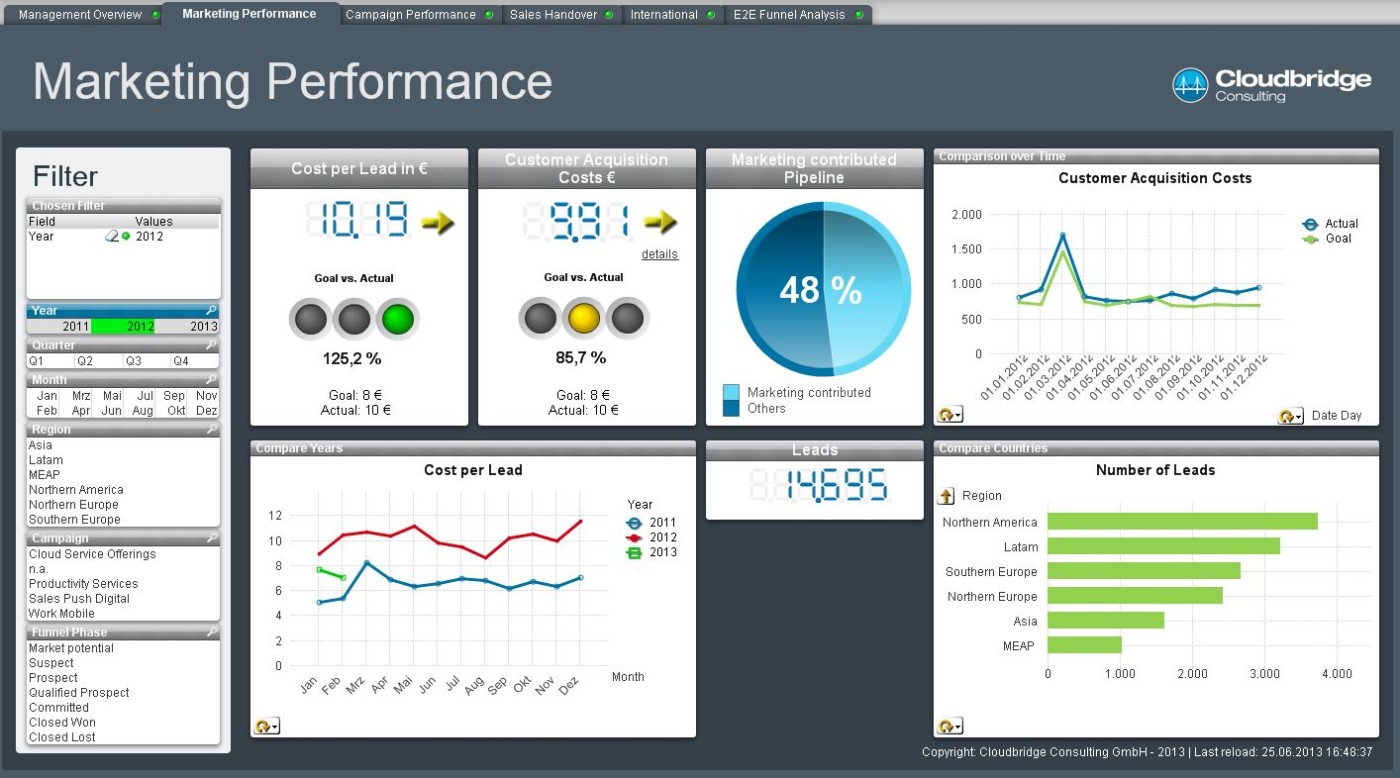Click the search icon in Year filter header
Screen dimensions: 1400x778
pyautogui.click(x=211, y=311)
